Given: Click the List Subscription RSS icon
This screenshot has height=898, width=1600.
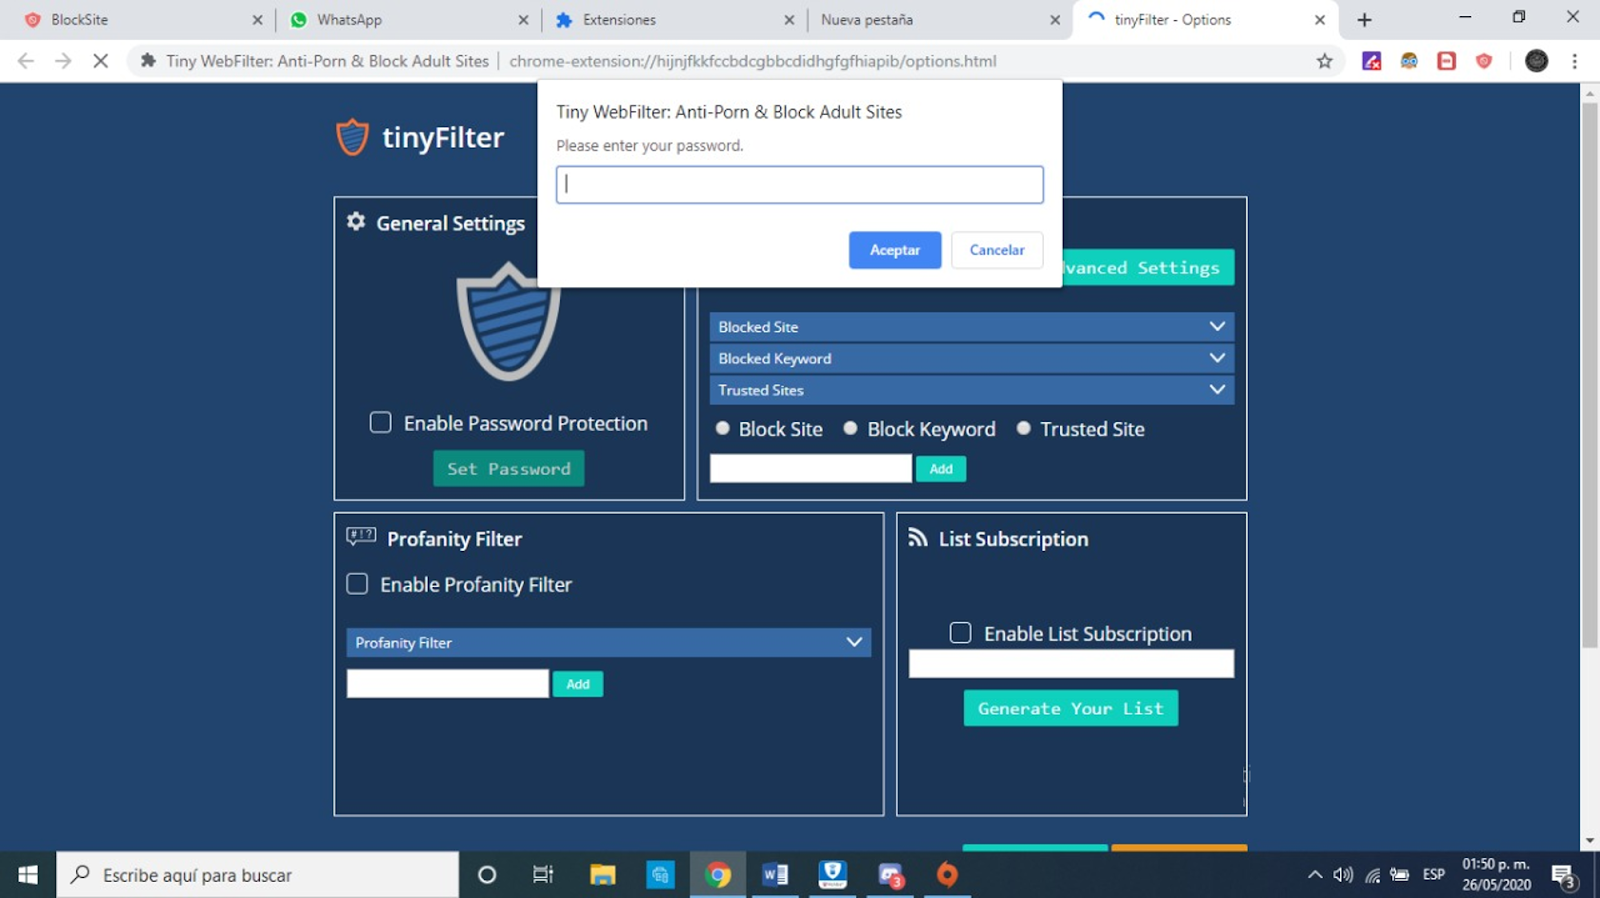Looking at the screenshot, I should (917, 538).
